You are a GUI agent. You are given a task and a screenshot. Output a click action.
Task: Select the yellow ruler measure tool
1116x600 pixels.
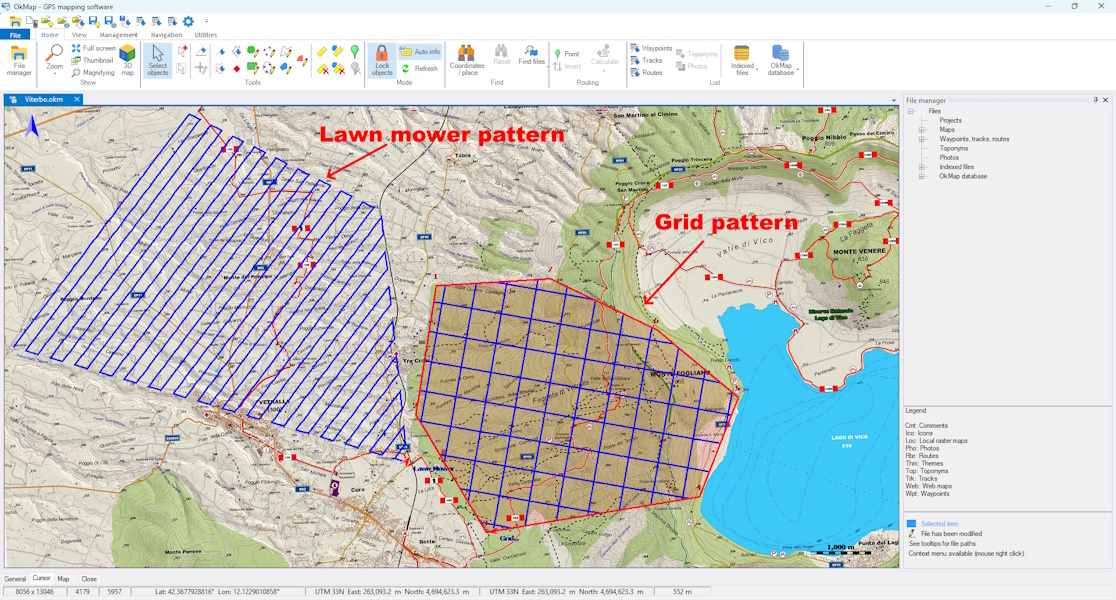tap(322, 51)
